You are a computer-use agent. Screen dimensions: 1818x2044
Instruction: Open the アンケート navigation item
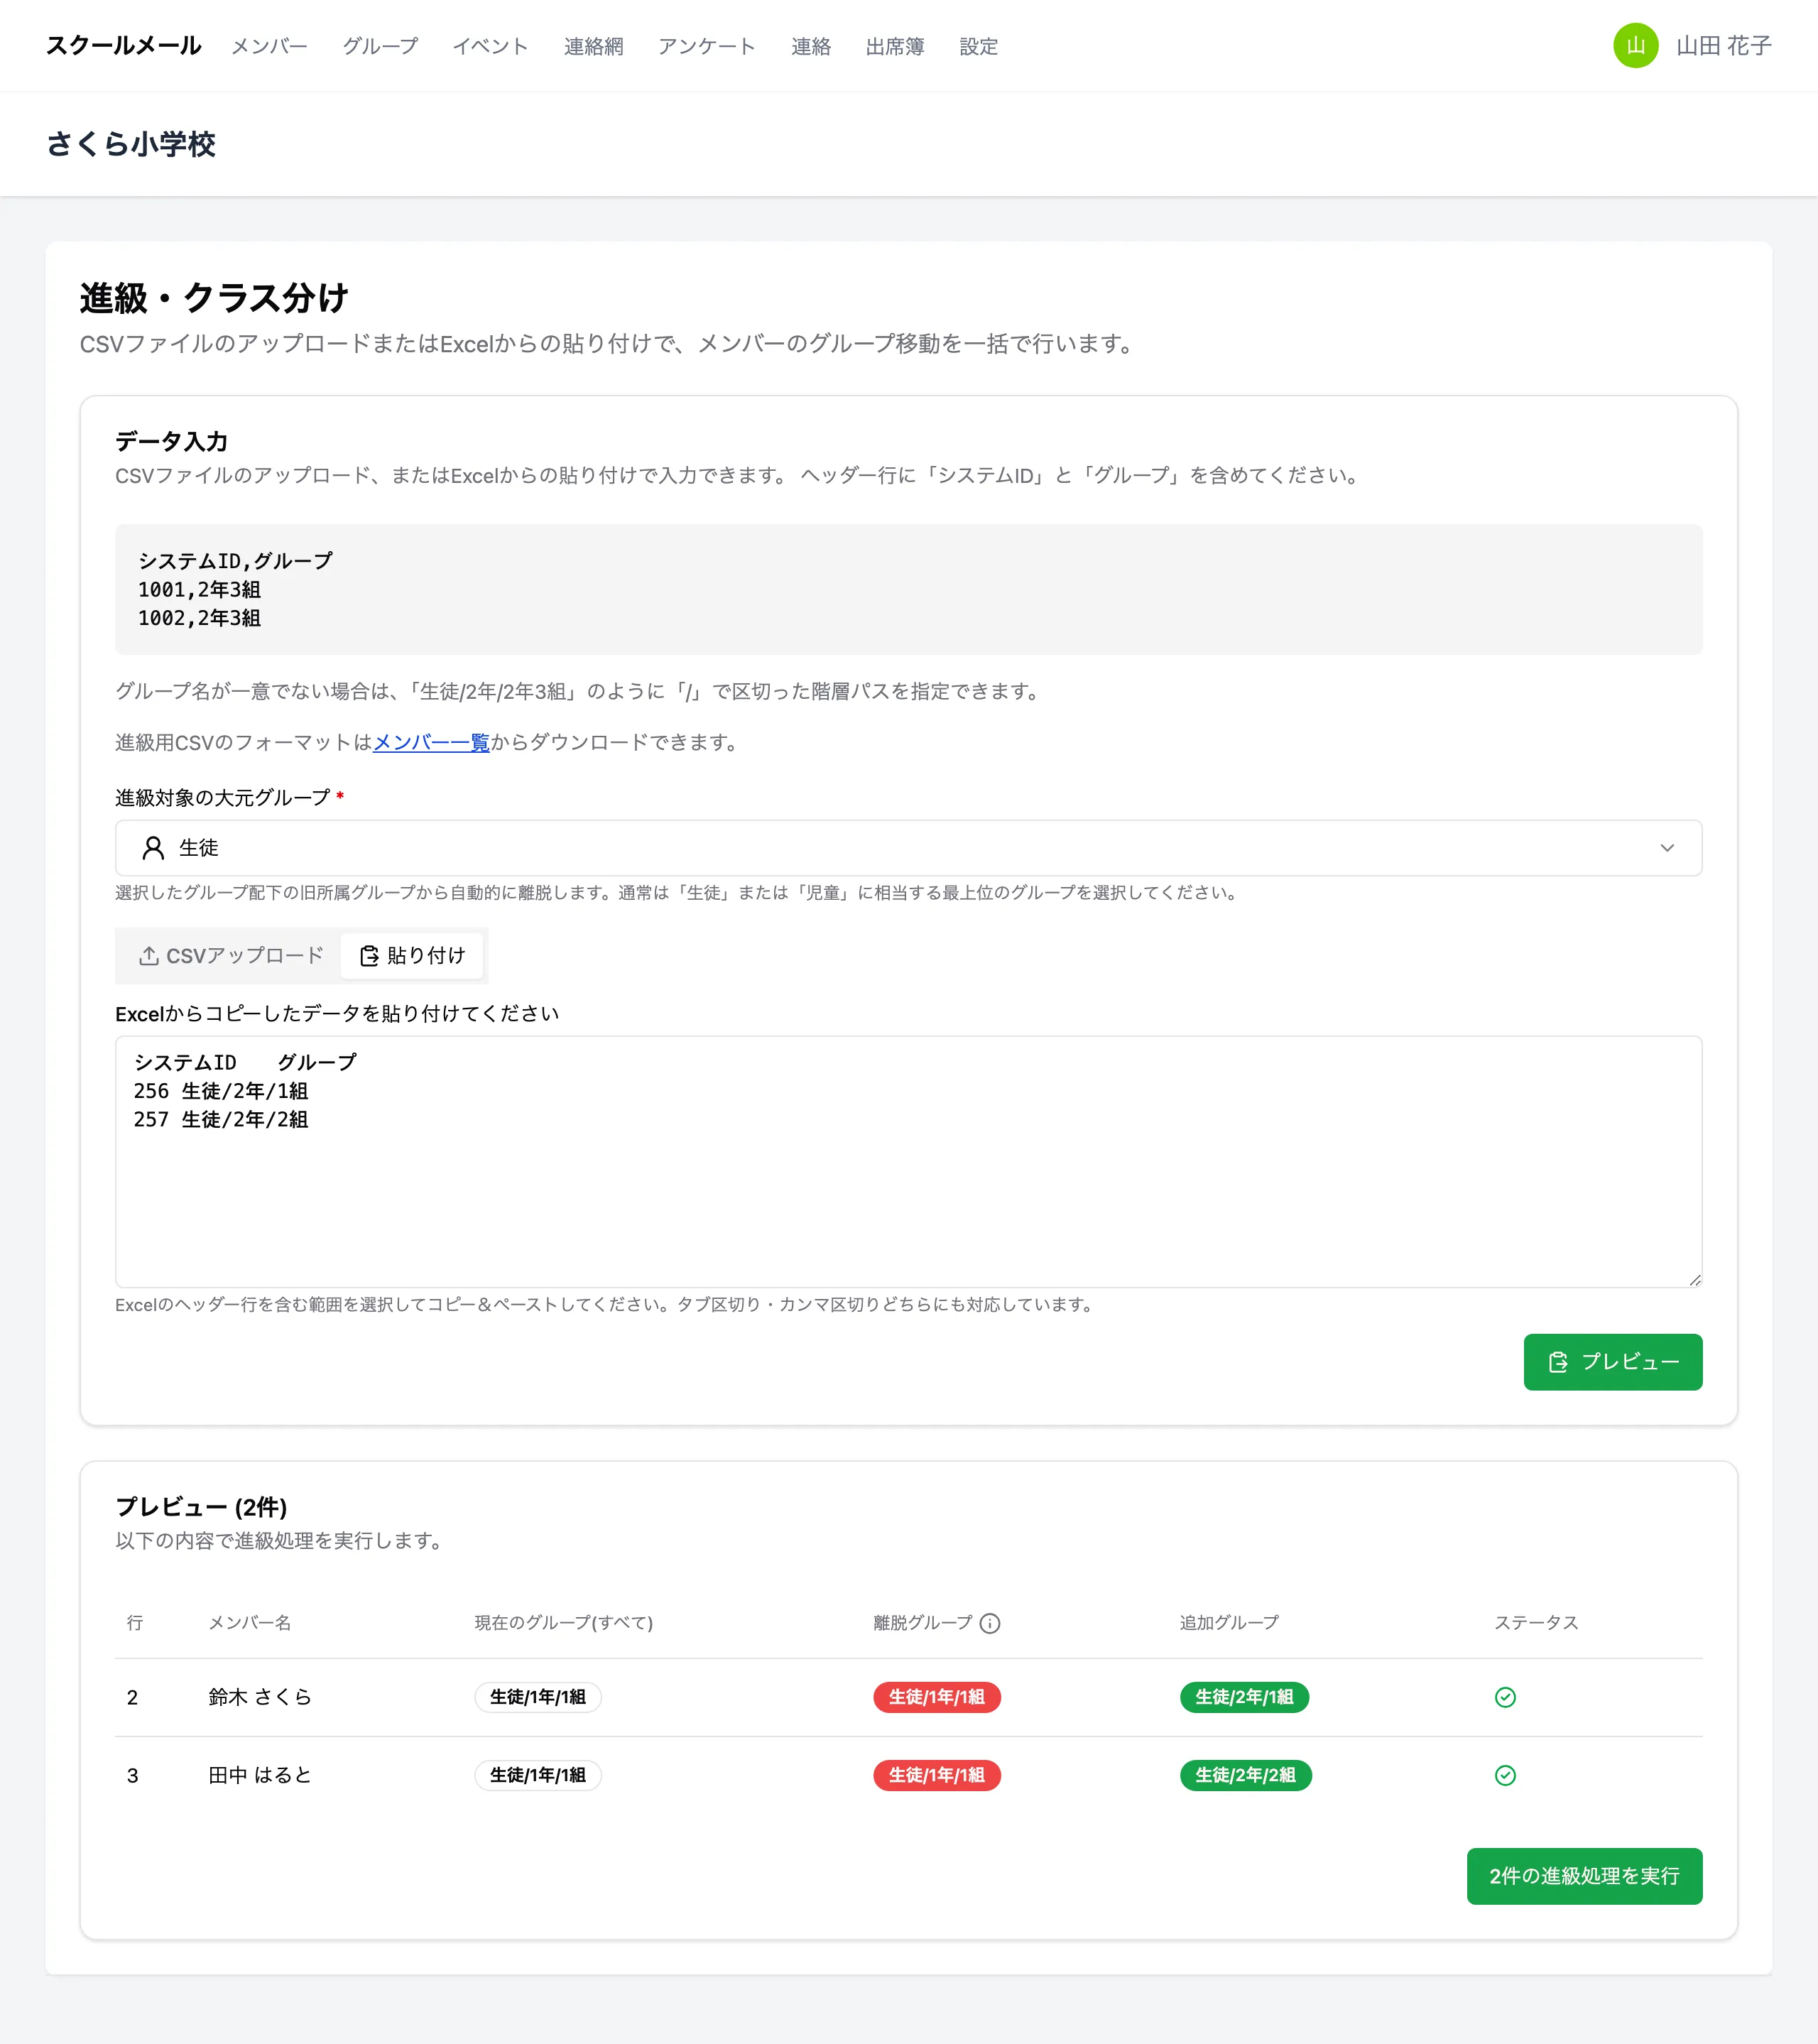(x=707, y=46)
